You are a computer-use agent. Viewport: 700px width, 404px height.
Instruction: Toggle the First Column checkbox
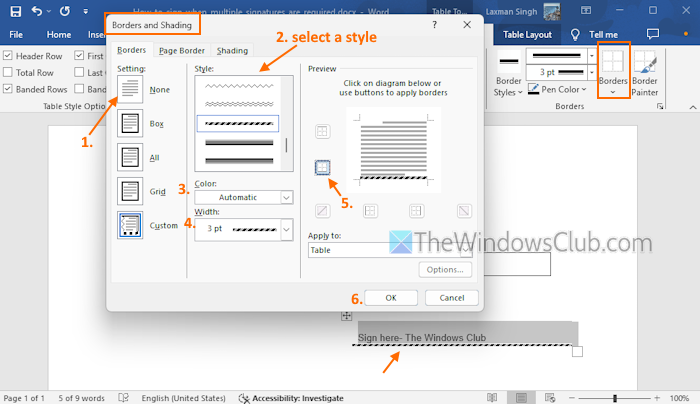coord(79,55)
